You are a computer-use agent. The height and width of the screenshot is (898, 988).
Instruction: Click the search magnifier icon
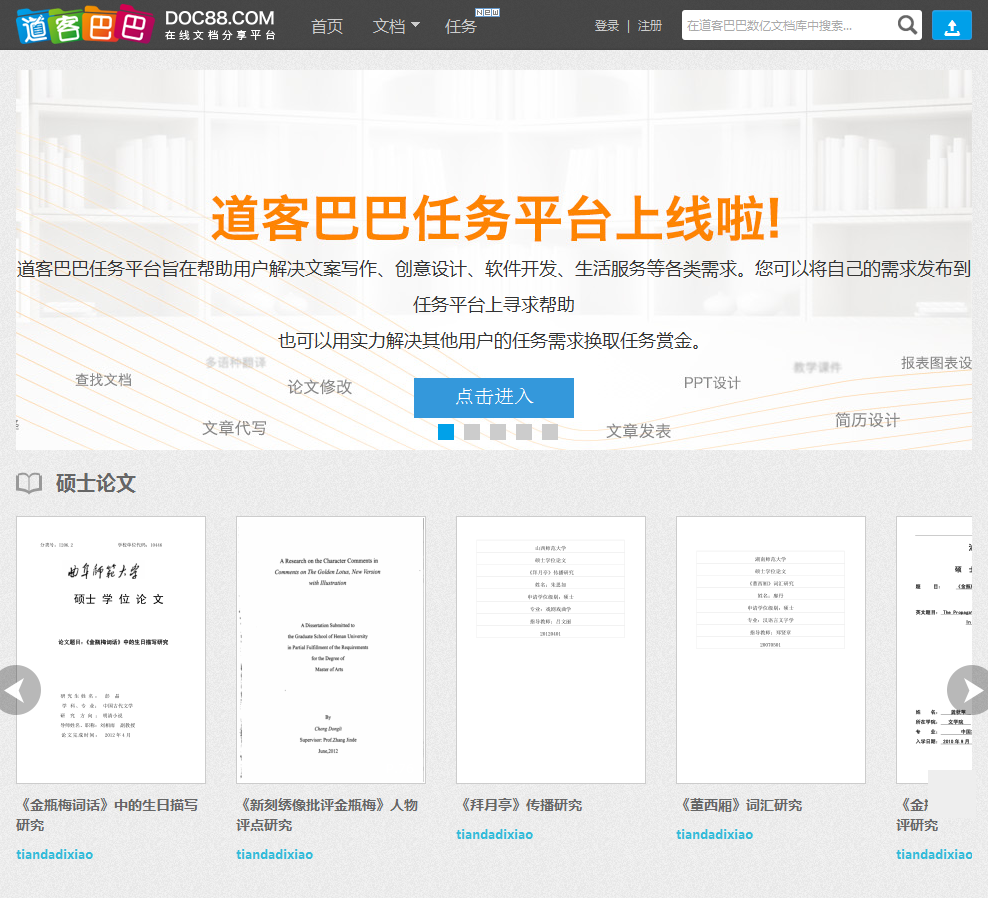click(907, 25)
